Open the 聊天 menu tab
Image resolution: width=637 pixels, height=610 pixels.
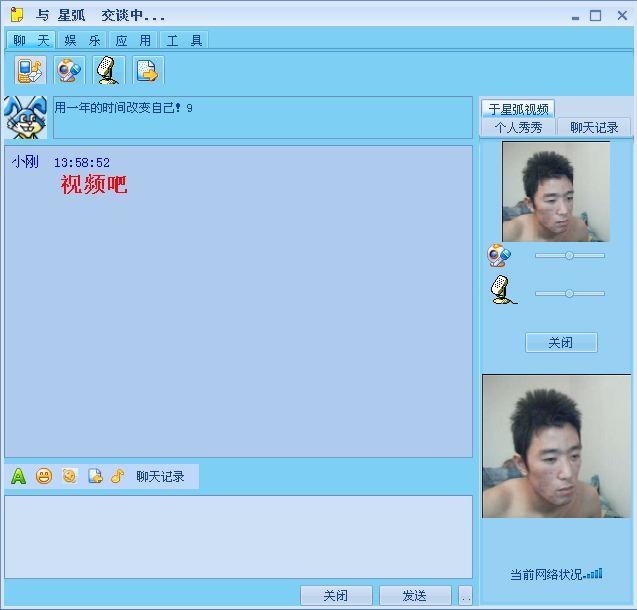31,40
